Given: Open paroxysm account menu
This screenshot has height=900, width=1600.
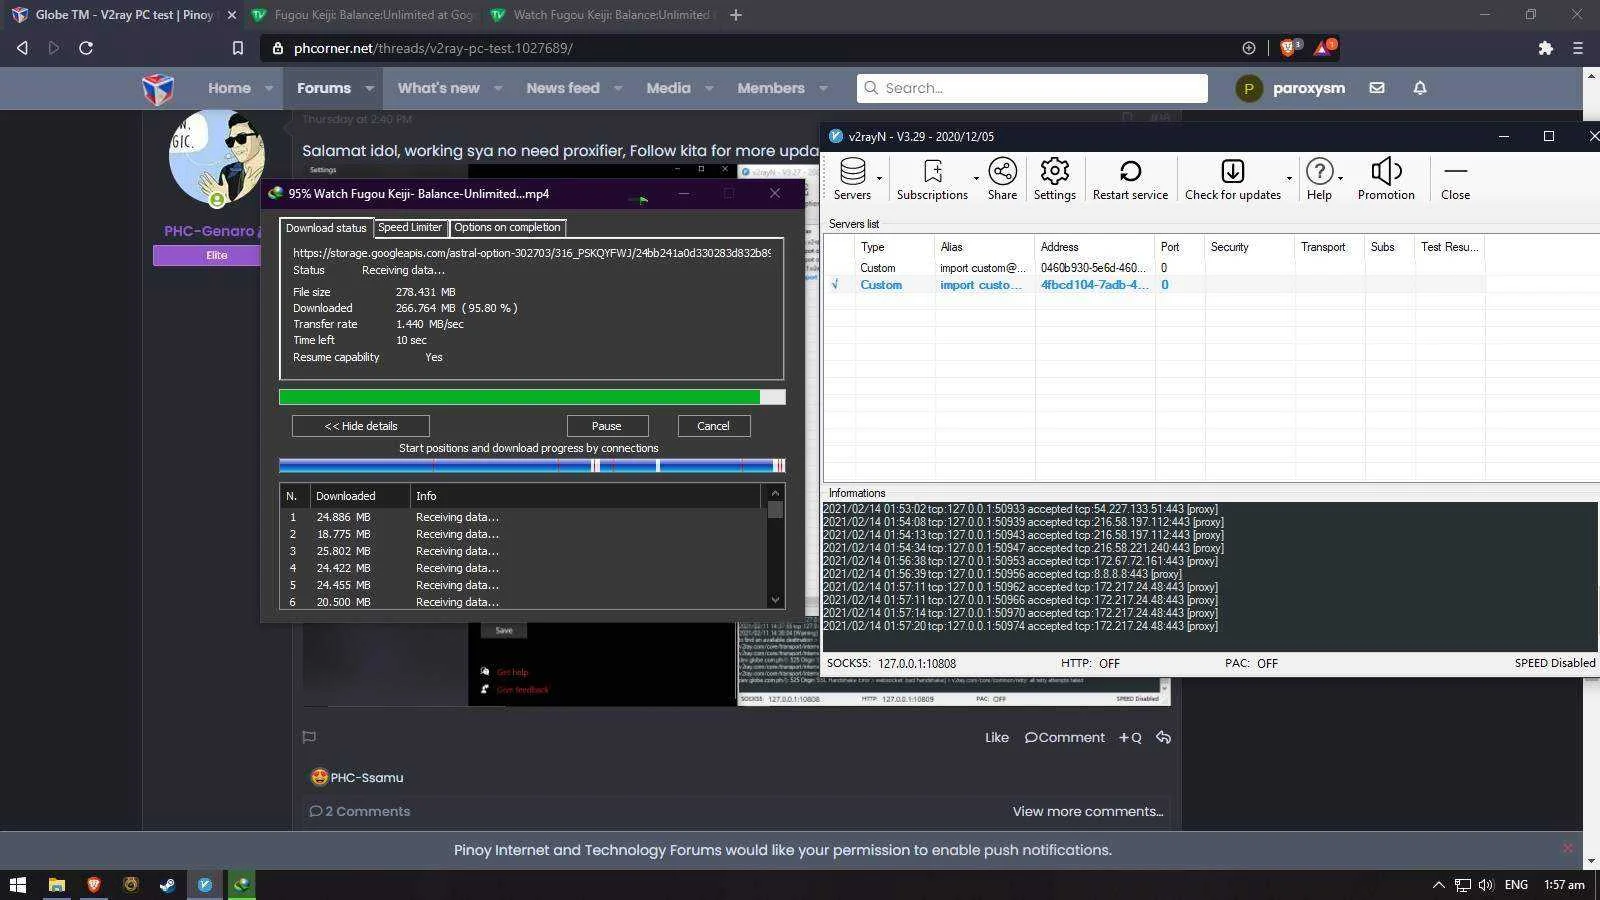Looking at the screenshot, I should pyautogui.click(x=1290, y=88).
